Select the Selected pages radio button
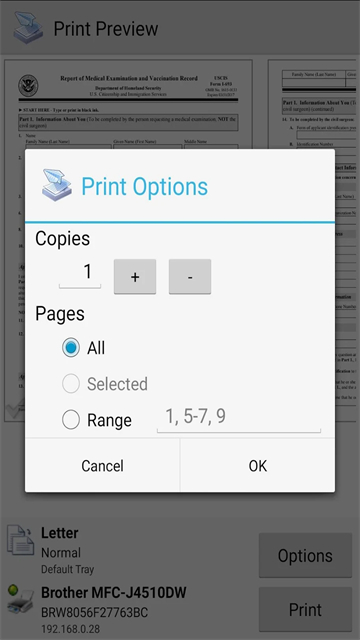This screenshot has height=640, width=360. click(x=71, y=384)
